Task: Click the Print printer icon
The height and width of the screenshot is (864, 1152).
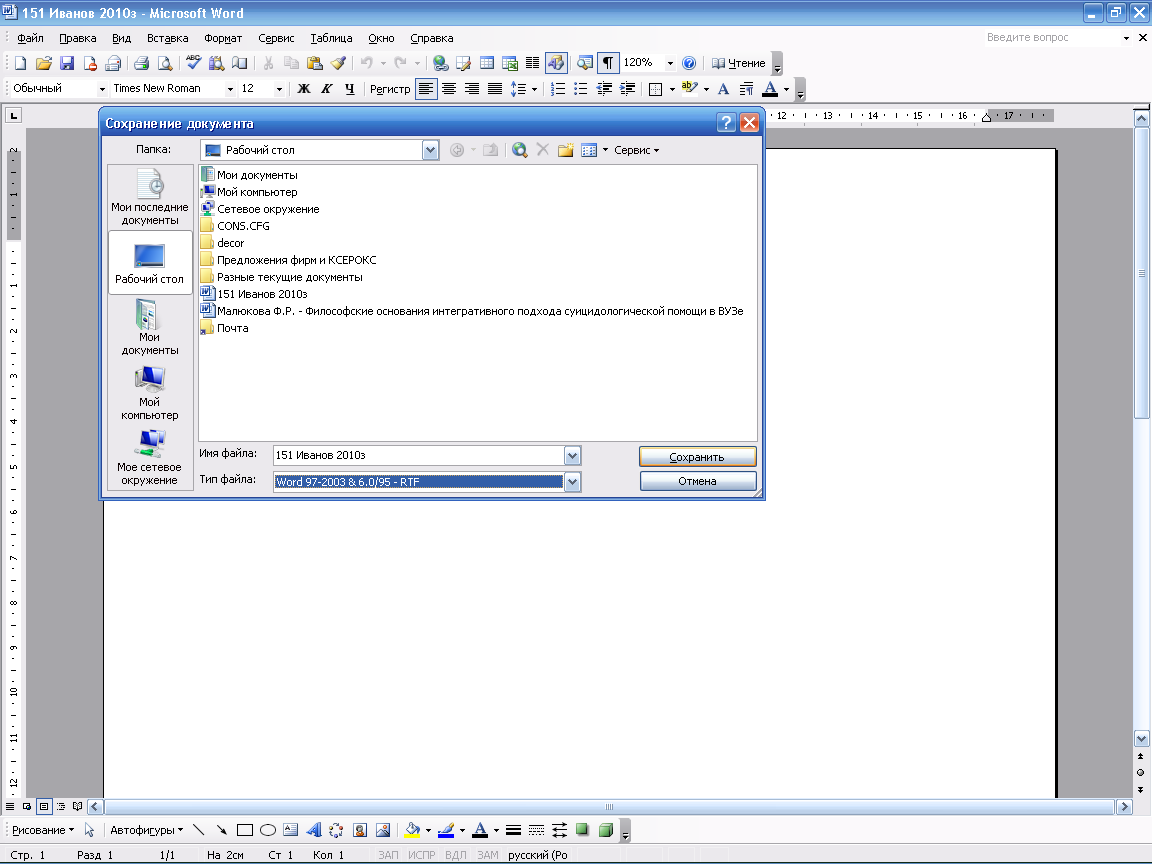Action: (x=142, y=63)
